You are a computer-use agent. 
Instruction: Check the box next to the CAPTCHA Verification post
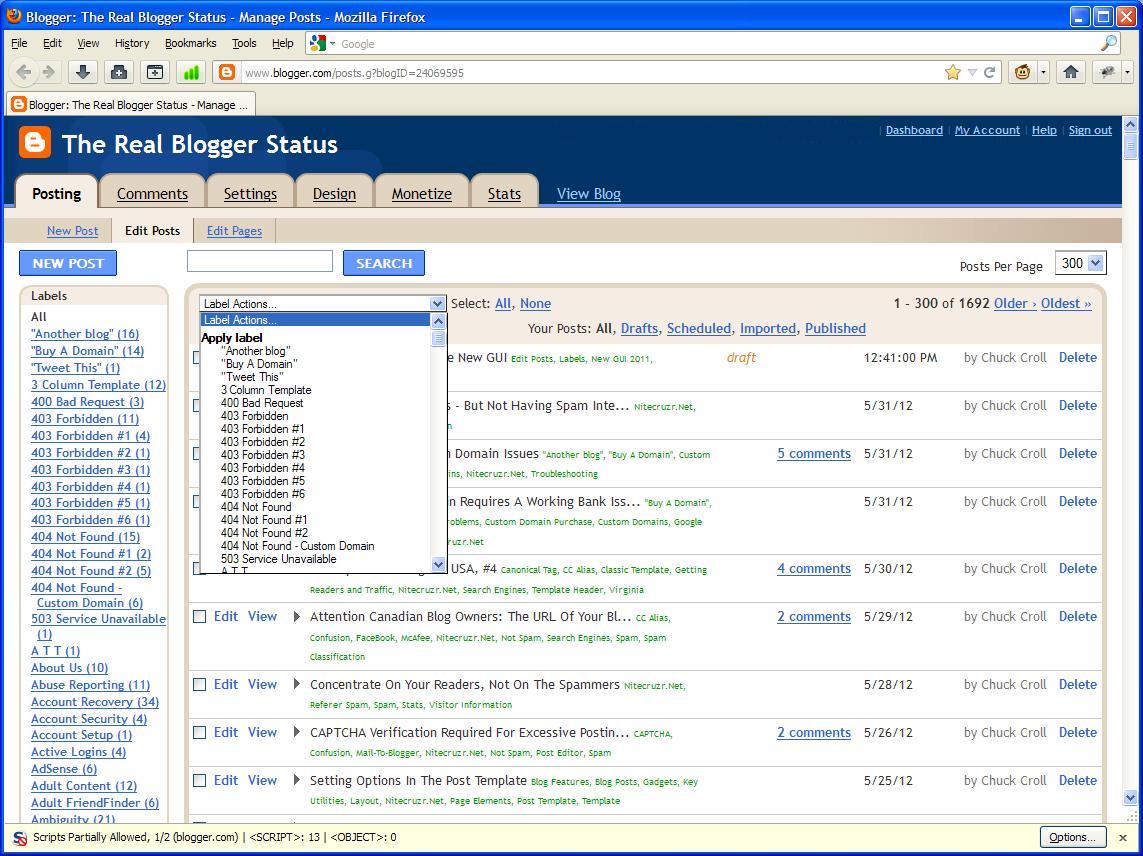coord(199,732)
